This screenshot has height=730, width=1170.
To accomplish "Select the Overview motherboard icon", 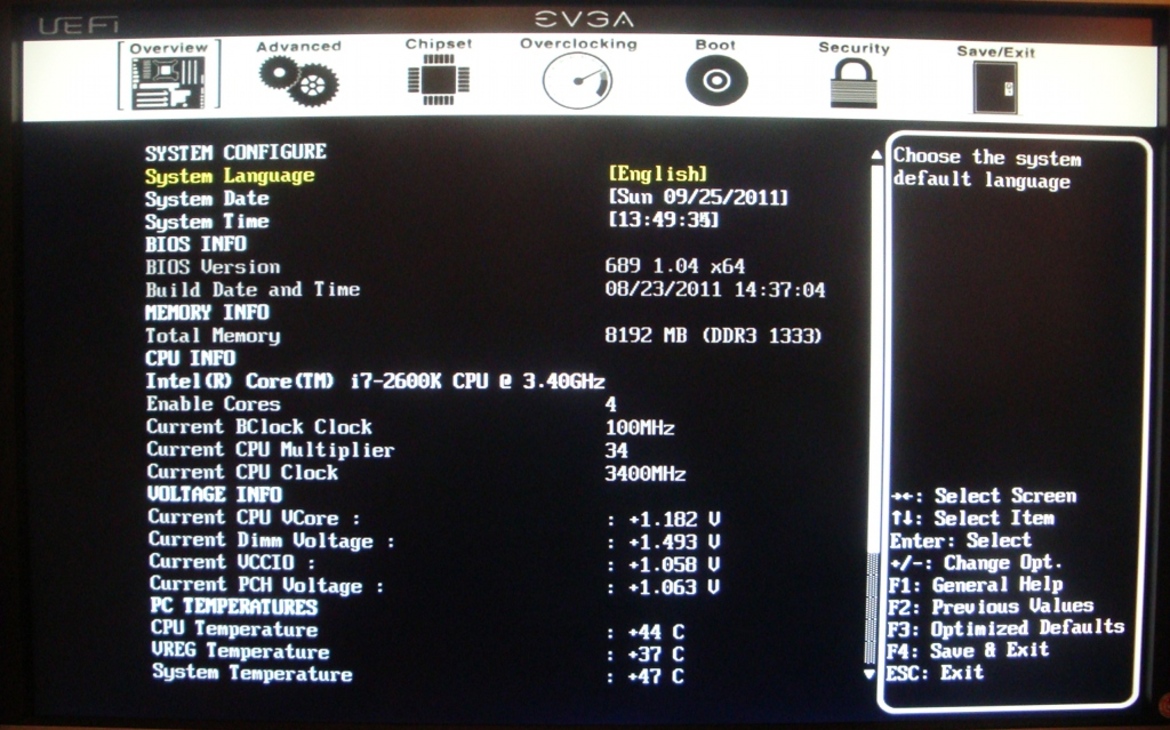I will pos(169,82).
